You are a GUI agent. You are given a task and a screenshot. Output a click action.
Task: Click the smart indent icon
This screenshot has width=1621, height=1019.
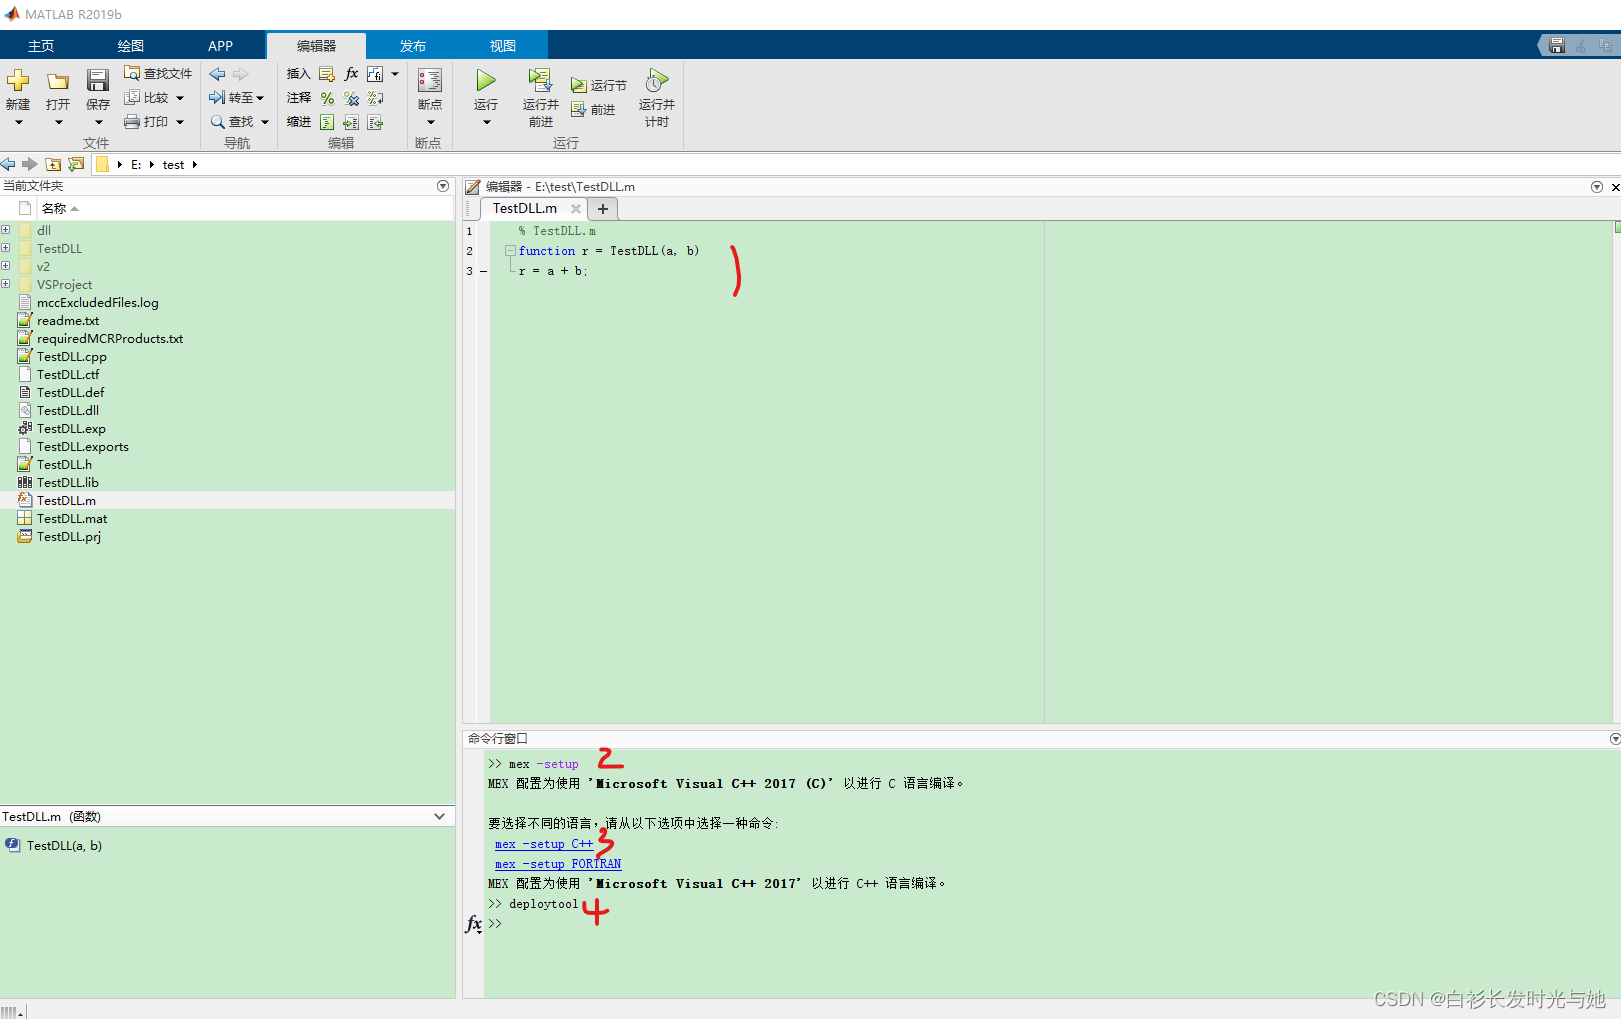[x=327, y=122]
